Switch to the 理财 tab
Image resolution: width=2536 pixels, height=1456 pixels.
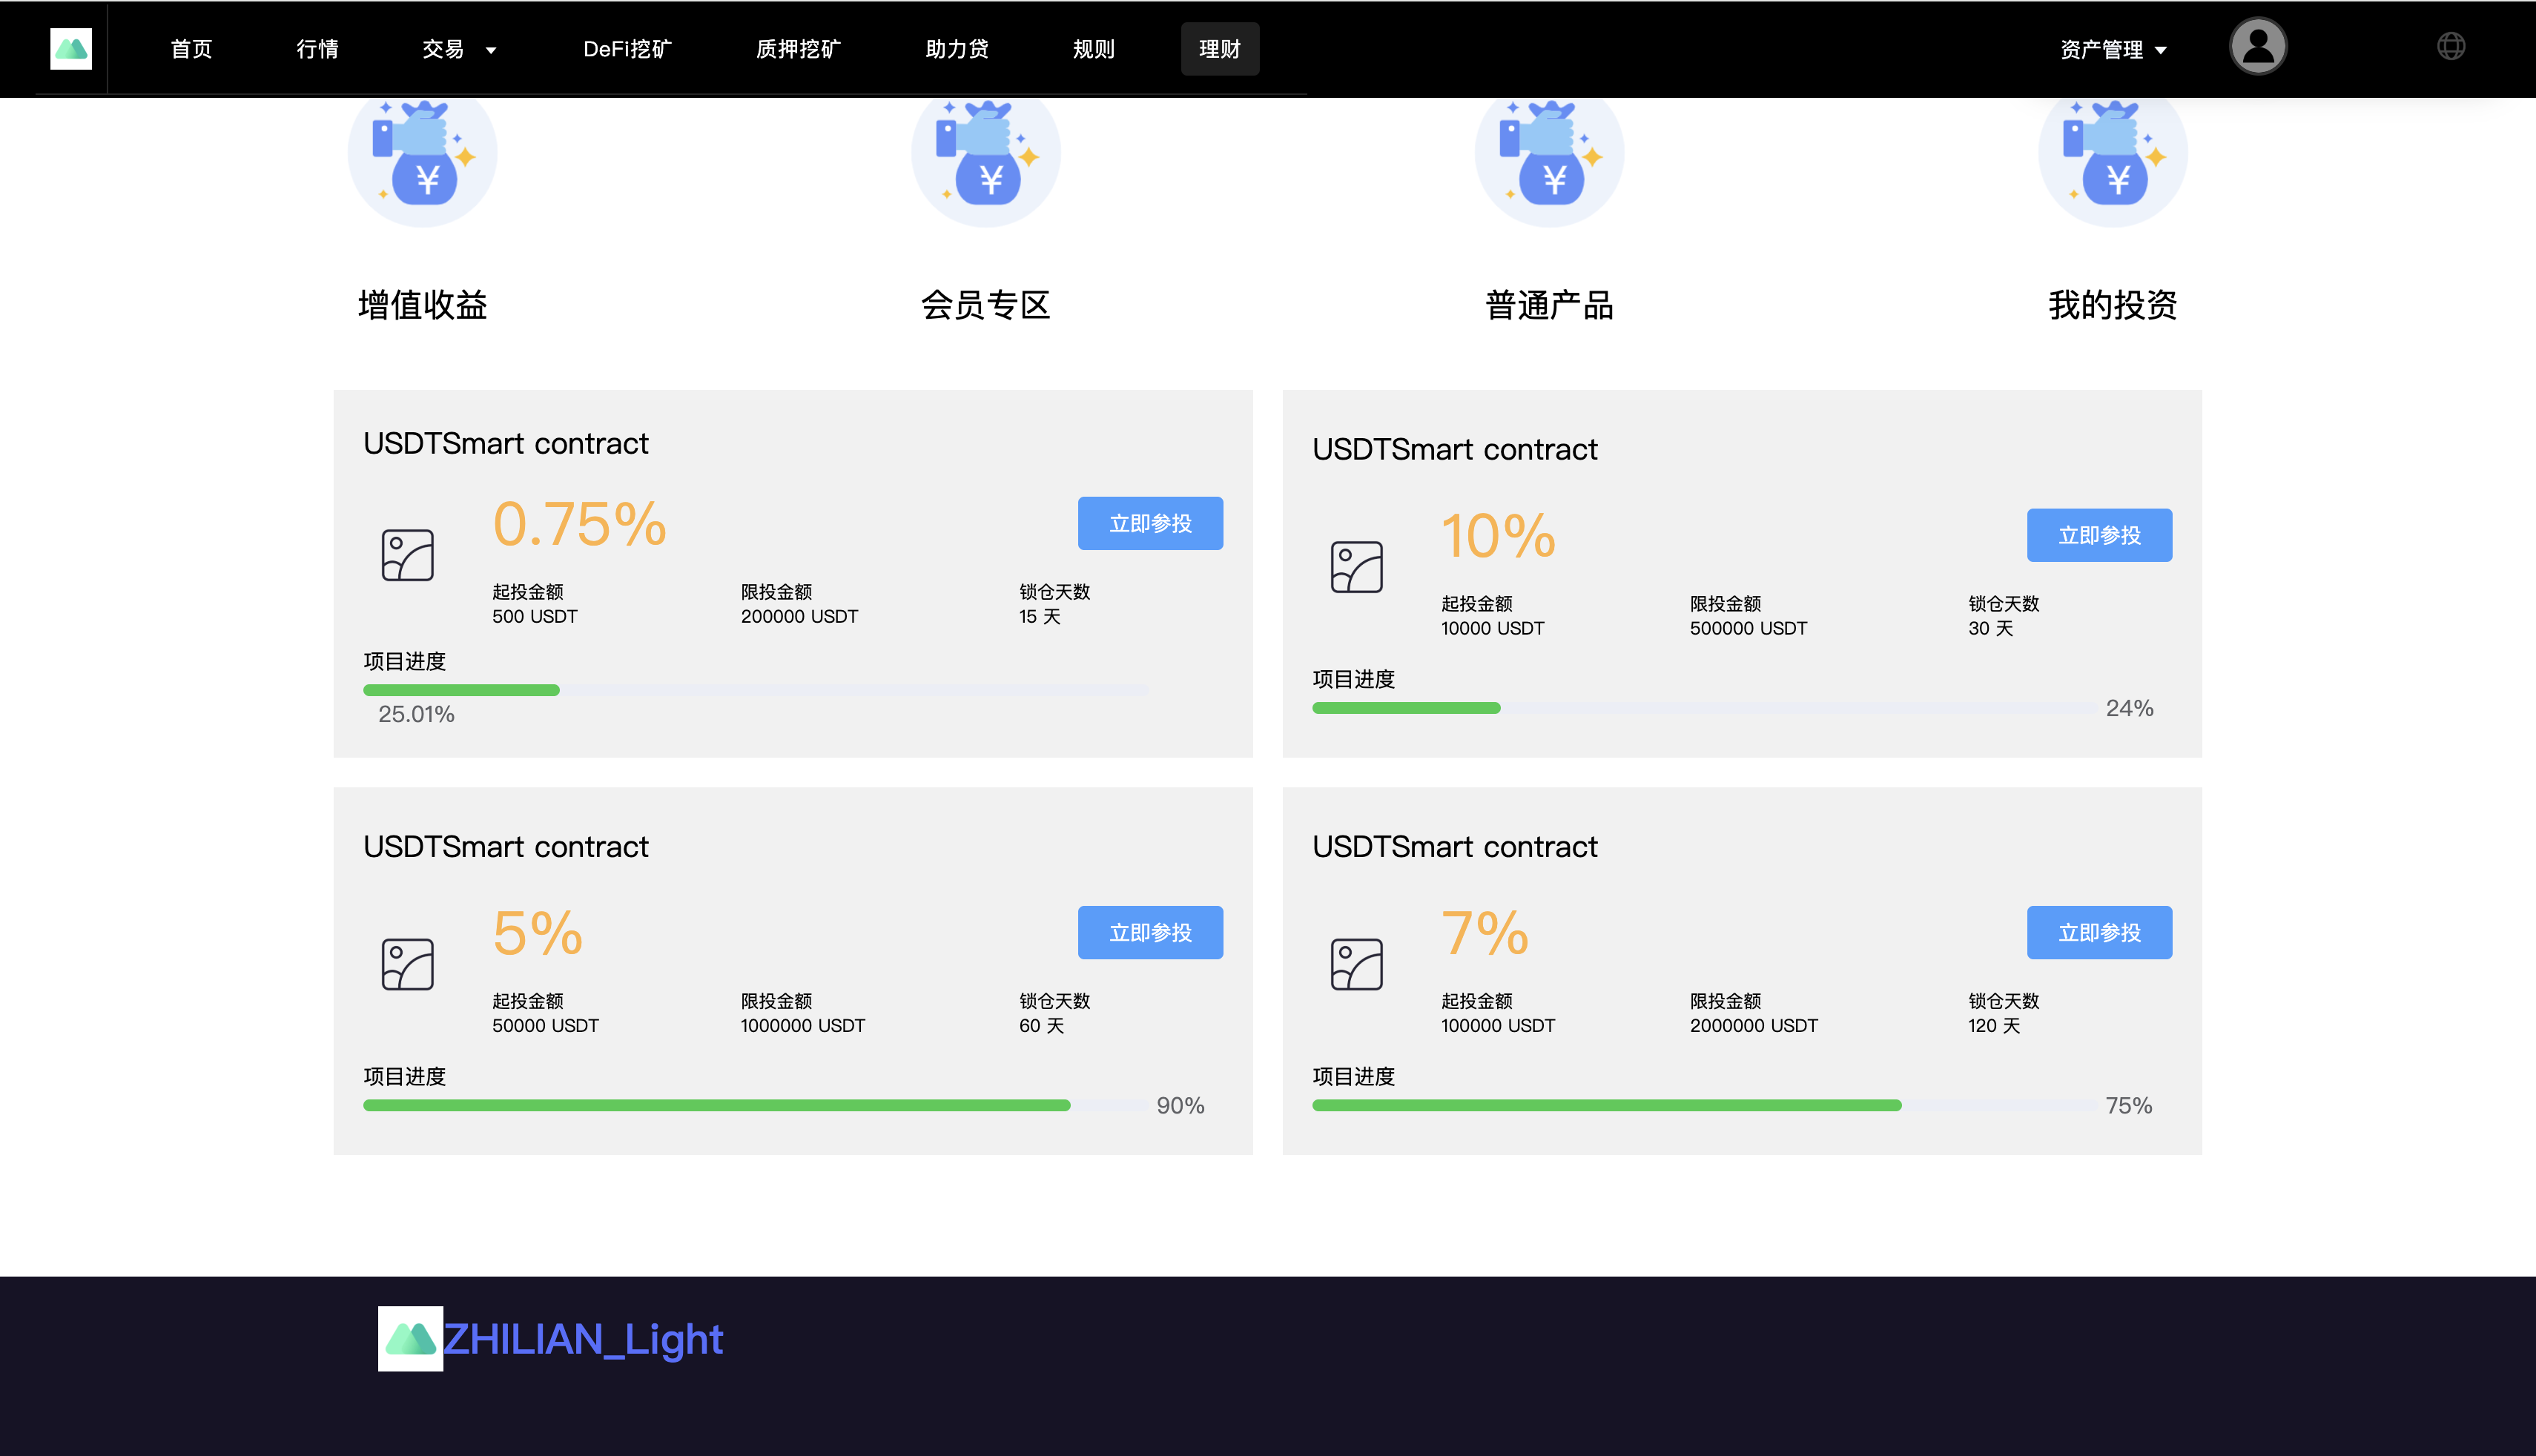(x=1219, y=48)
